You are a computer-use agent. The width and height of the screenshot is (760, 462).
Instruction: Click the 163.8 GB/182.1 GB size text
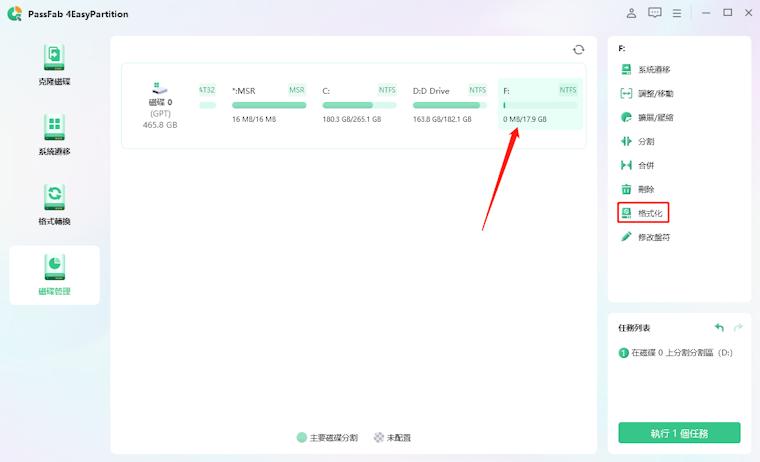pyautogui.click(x=442, y=119)
